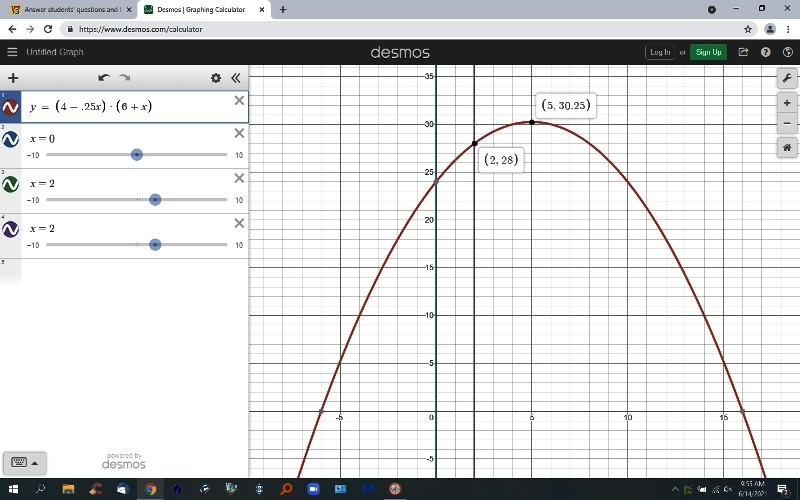
Task: Click the empty expression row 5
Action: (124, 270)
